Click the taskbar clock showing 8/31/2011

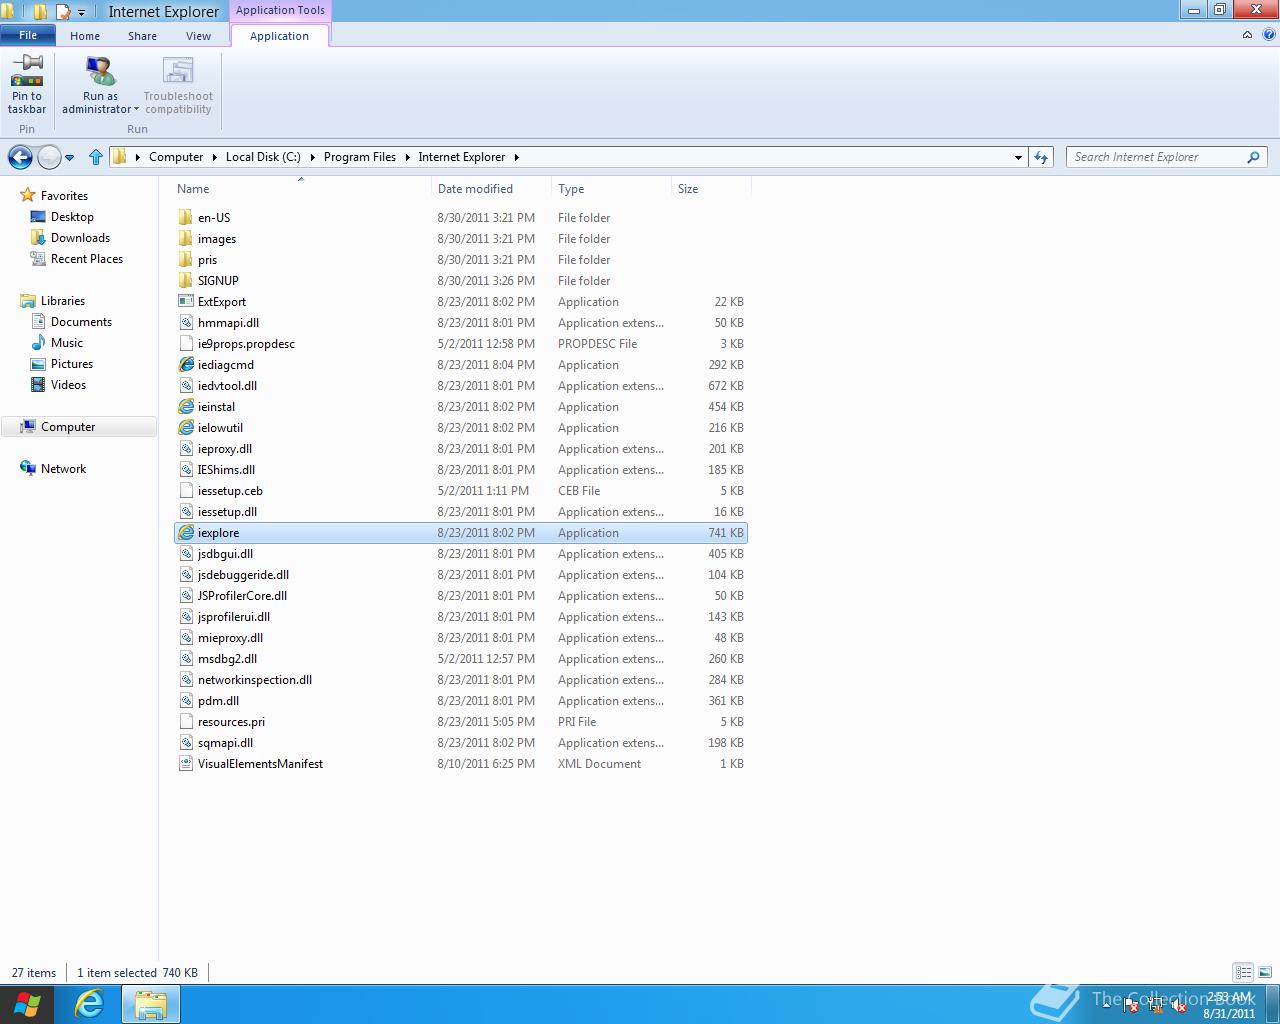1229,1005
